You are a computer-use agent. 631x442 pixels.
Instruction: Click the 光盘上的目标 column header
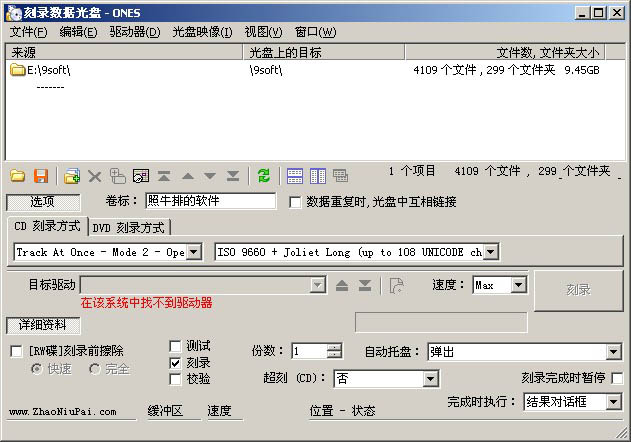tap(324, 52)
